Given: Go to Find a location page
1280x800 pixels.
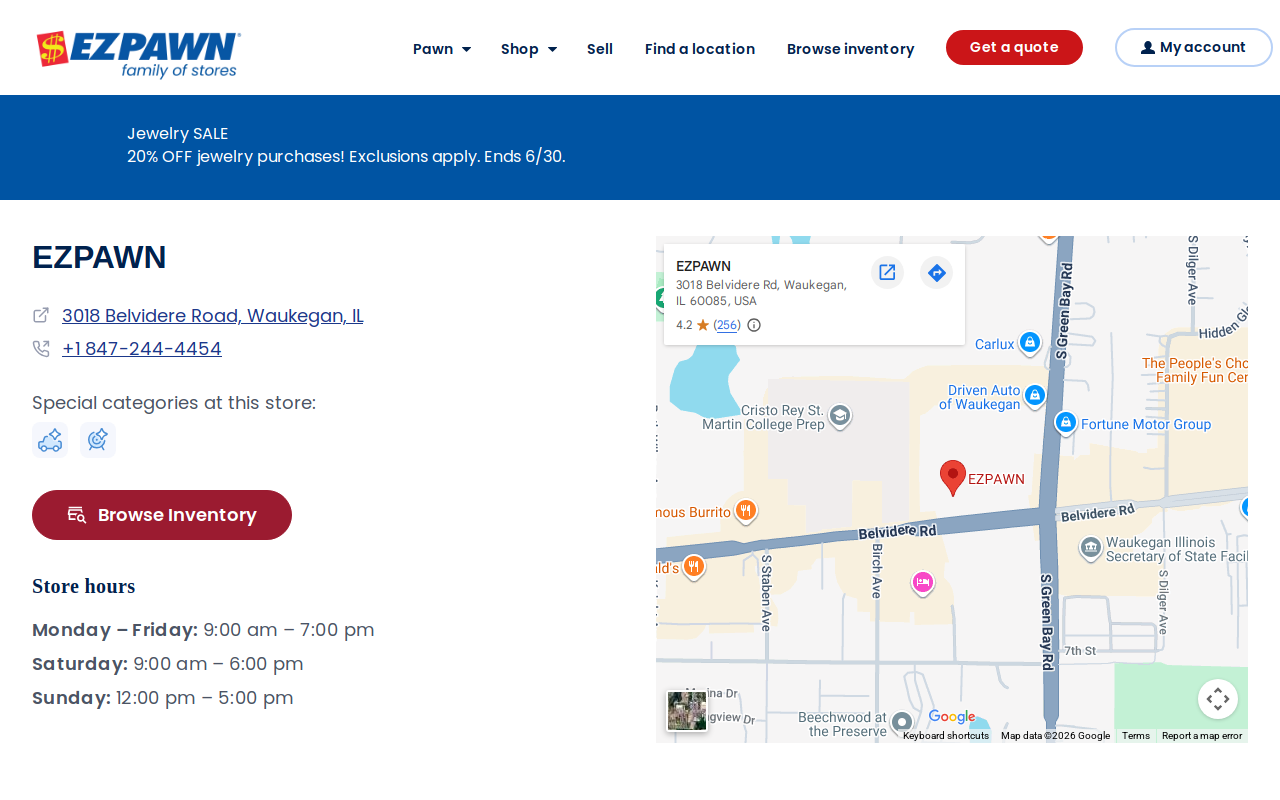Looking at the screenshot, I should (x=700, y=49).
